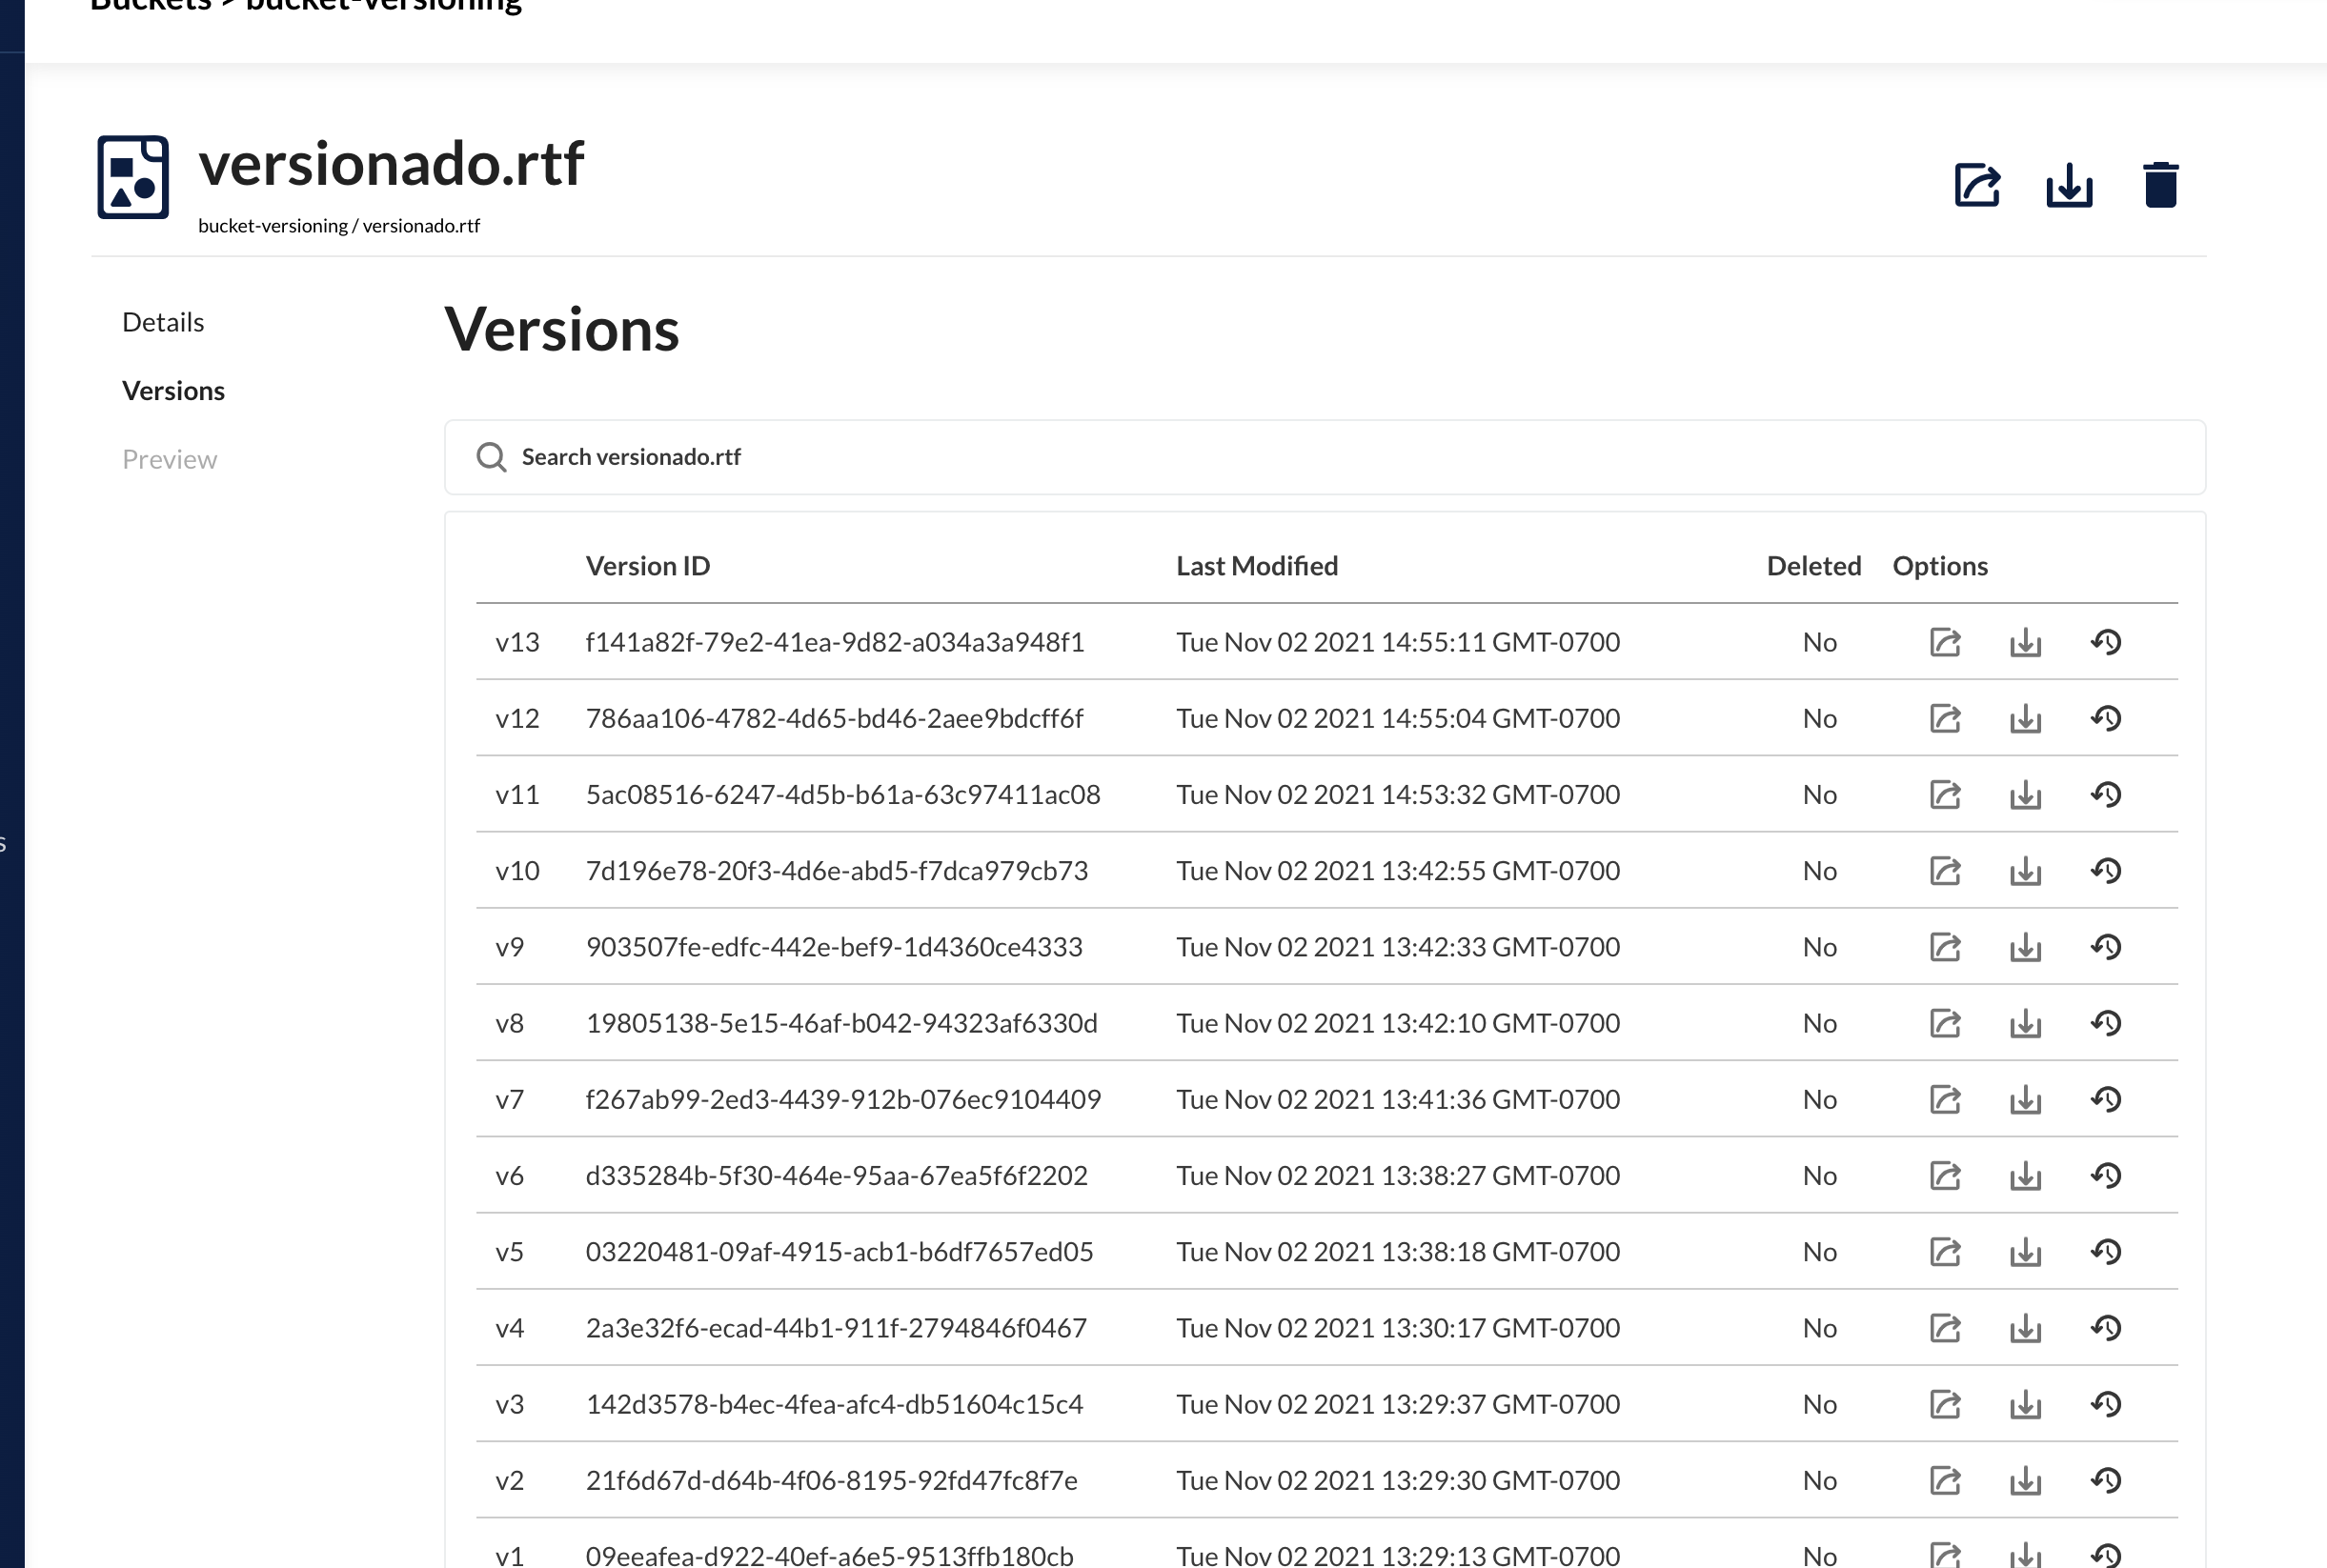Open the Details tab
Viewport: 2327px width, 1568px height.
coord(163,322)
